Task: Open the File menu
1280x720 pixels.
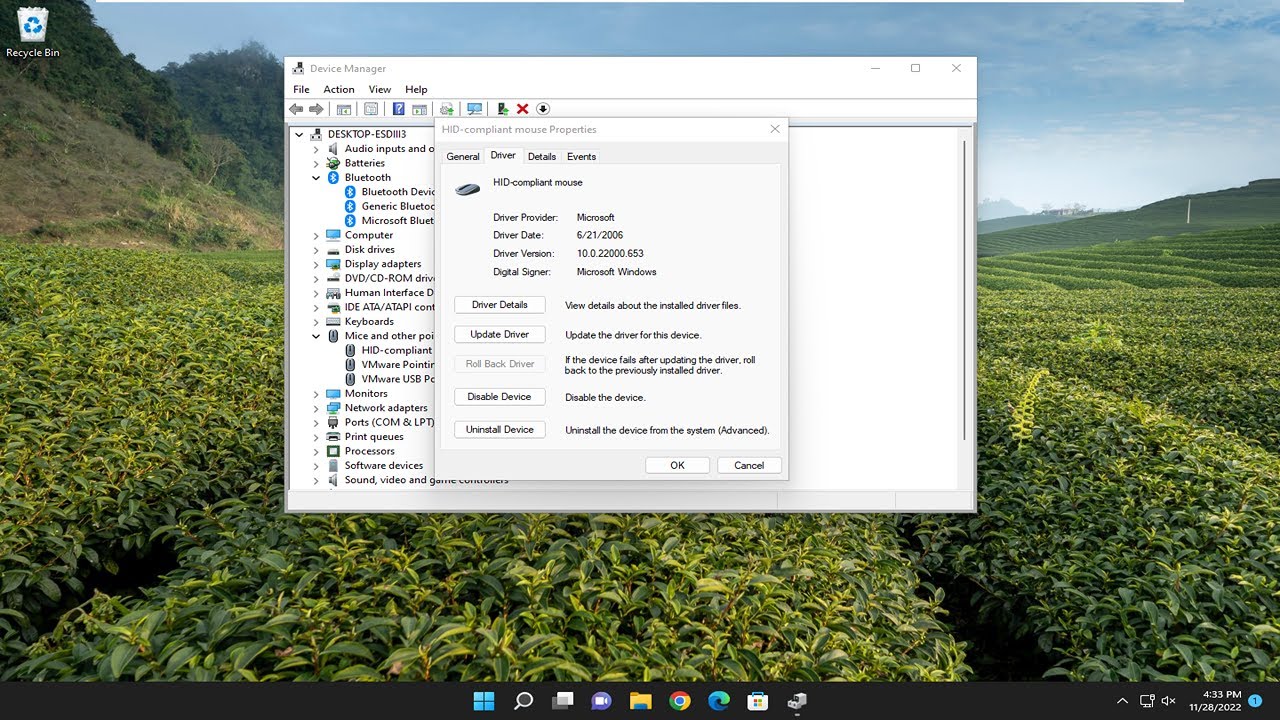Action: click(301, 89)
